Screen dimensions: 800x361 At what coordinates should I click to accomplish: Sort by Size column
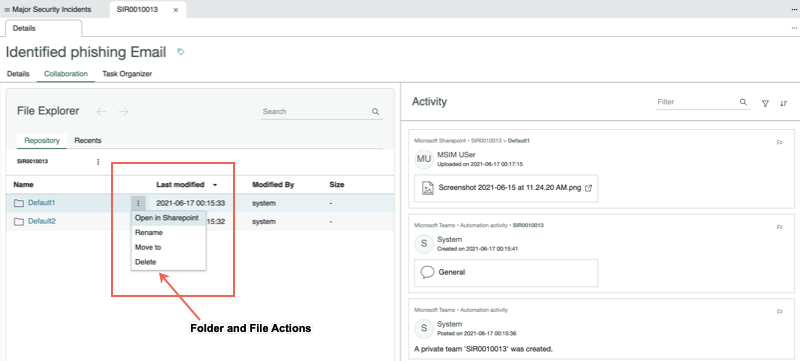point(337,185)
